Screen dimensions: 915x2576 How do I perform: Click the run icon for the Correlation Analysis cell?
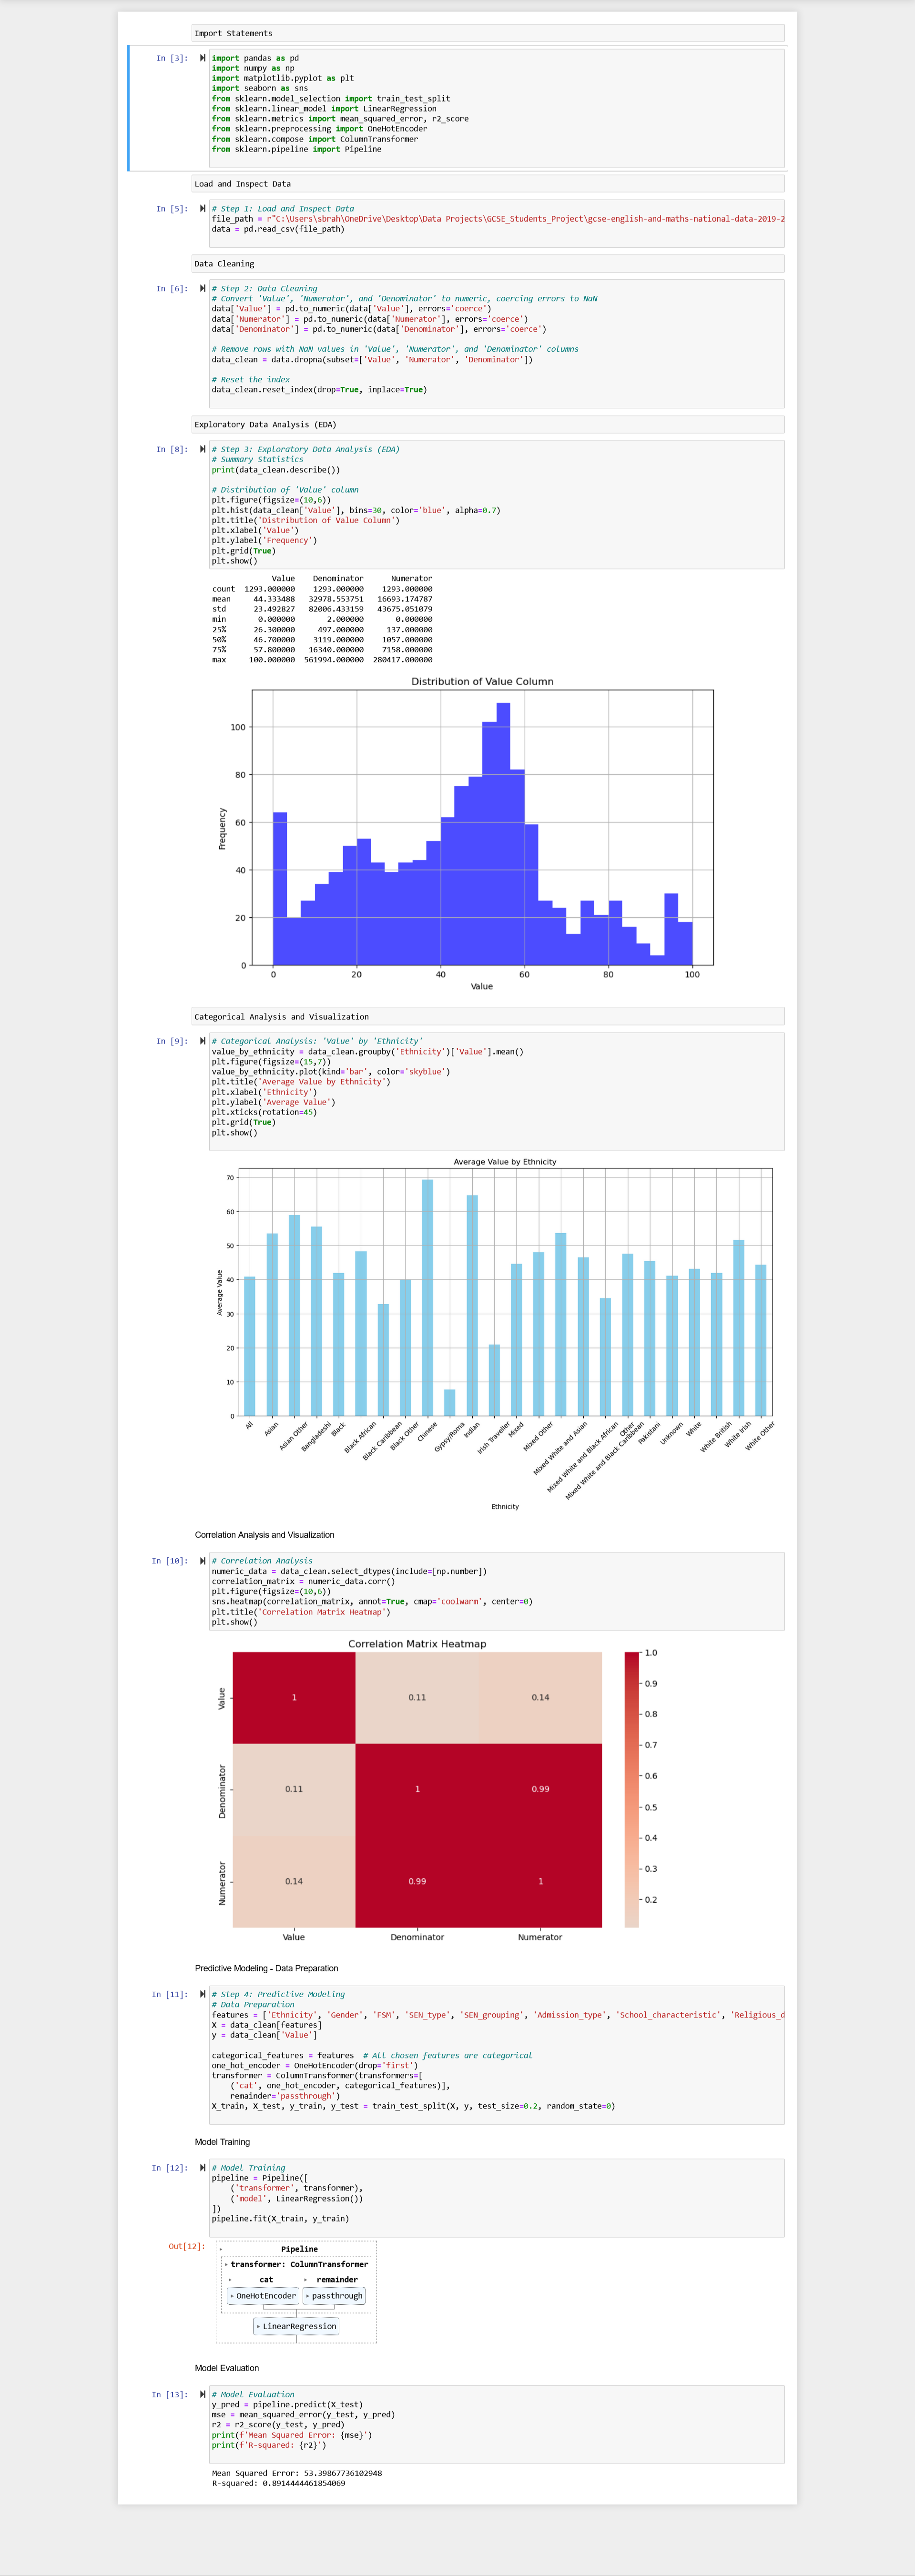(202, 1560)
